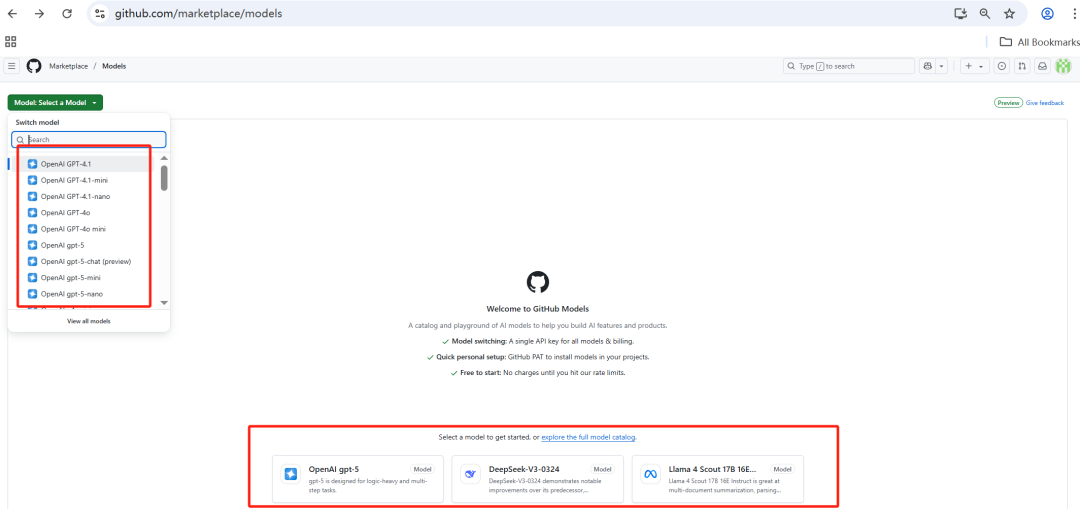Open the plus create-new dropdown
1080x509 pixels.
tap(973, 66)
